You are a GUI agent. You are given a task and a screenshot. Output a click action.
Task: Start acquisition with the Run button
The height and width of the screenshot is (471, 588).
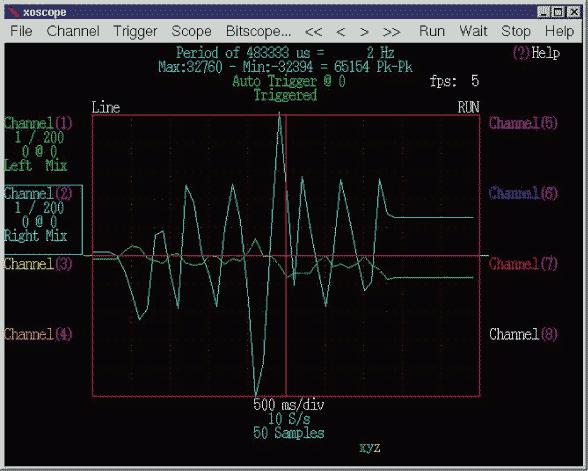click(x=432, y=31)
